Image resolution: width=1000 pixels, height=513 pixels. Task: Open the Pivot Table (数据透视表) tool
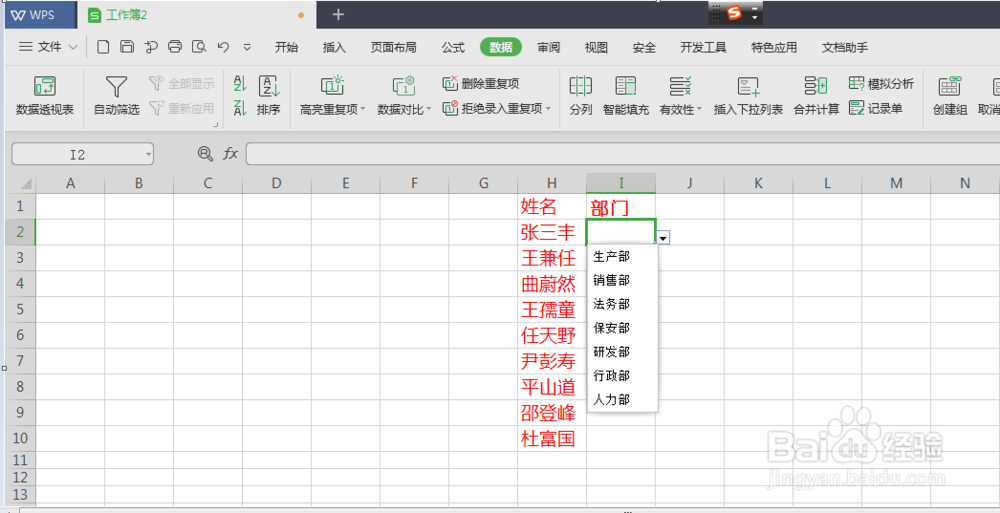[45, 96]
